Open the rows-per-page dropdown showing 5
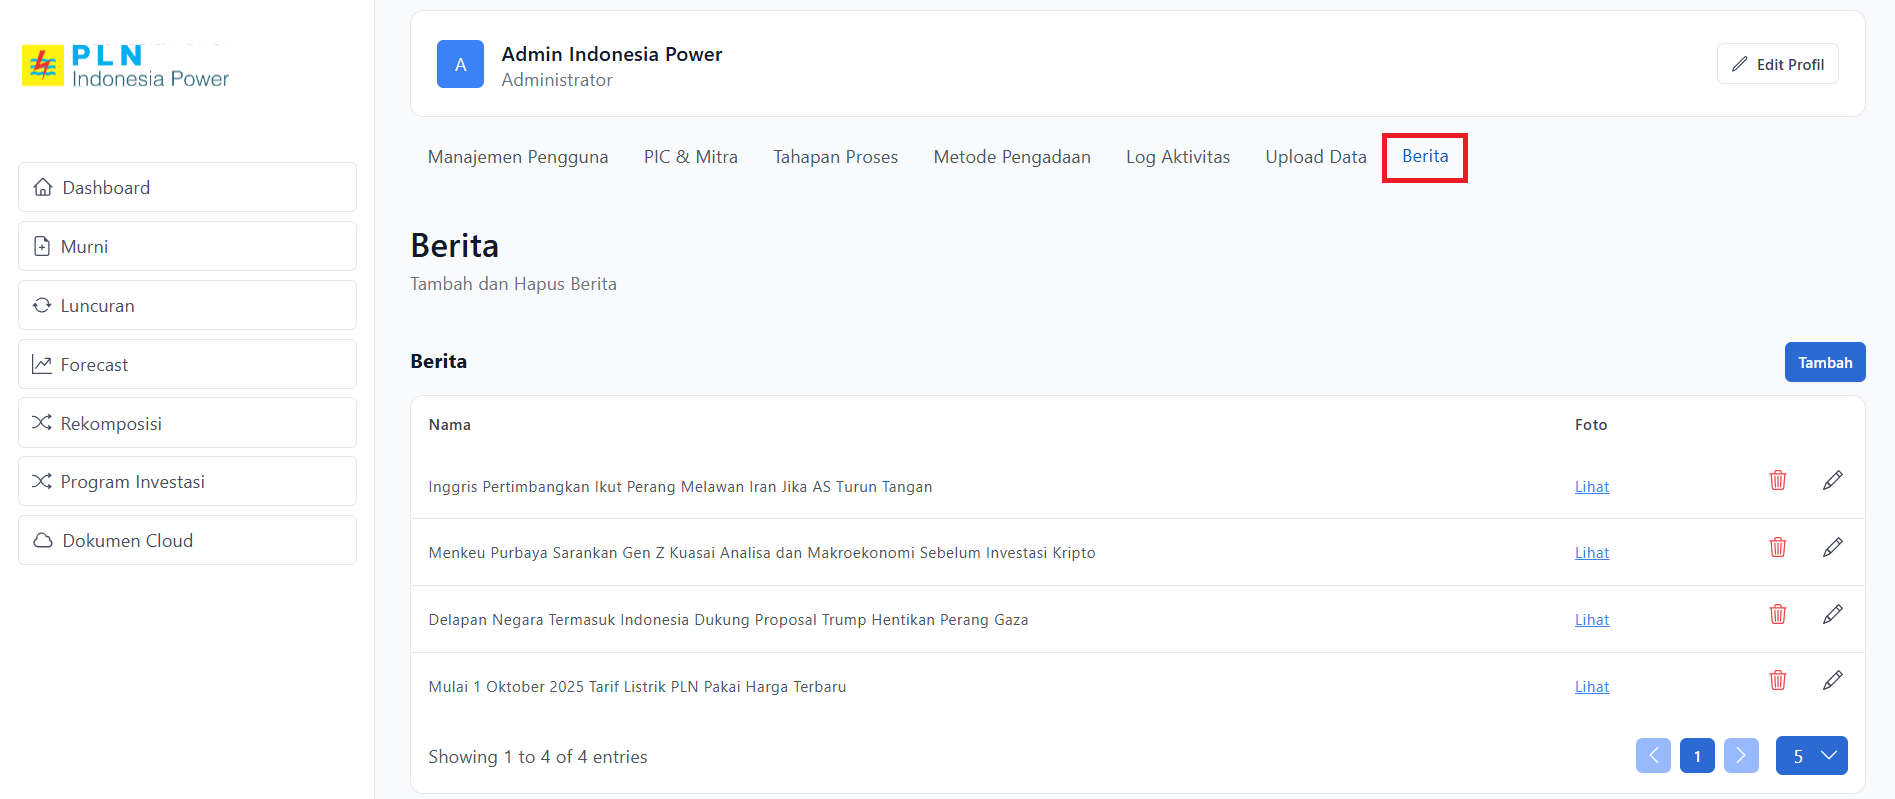The image size is (1895, 799). coord(1811,756)
